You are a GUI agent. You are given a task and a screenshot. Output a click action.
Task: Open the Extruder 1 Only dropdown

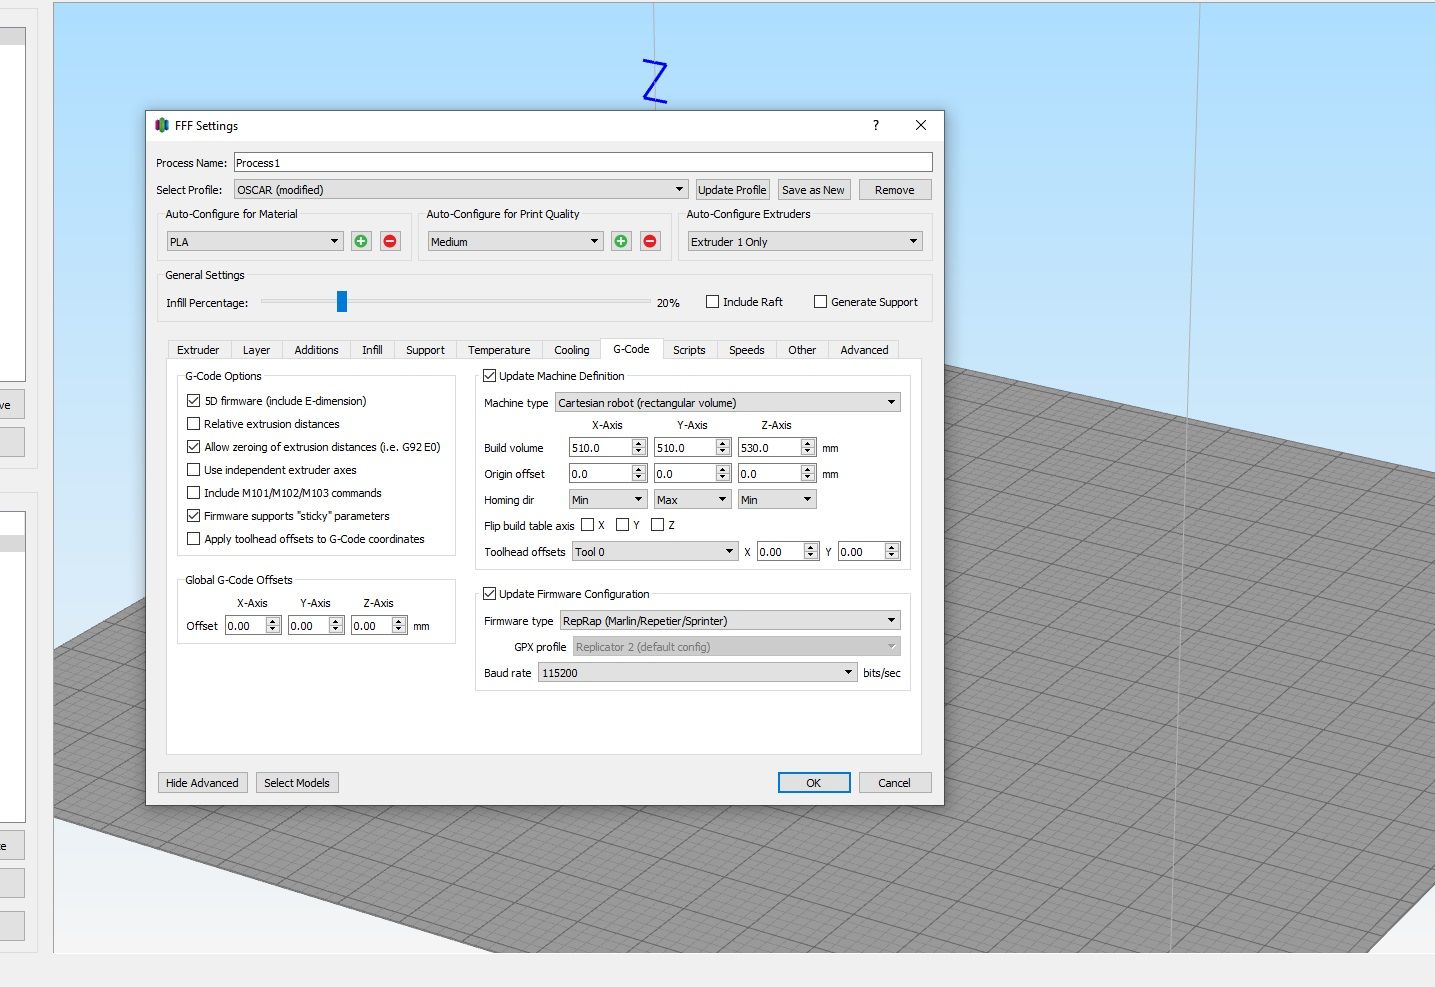[805, 241]
